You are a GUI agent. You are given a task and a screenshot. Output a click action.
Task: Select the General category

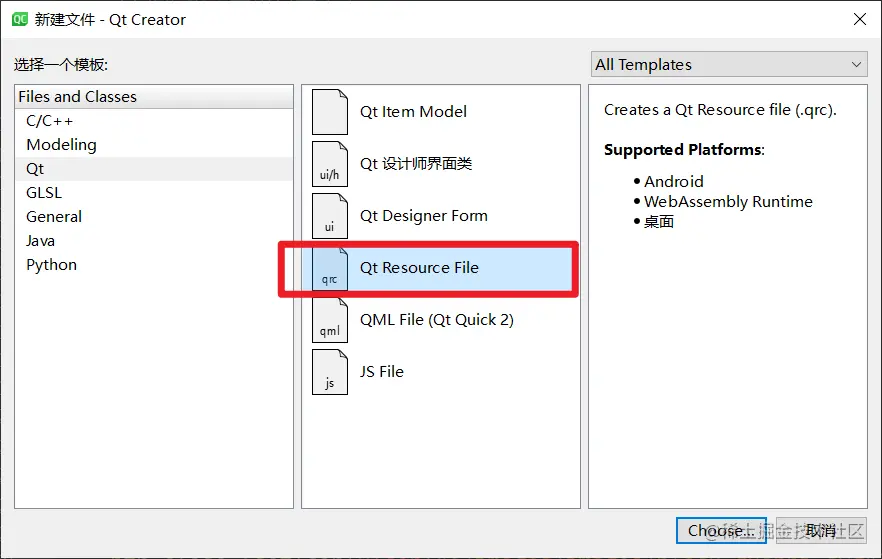click(154, 217)
